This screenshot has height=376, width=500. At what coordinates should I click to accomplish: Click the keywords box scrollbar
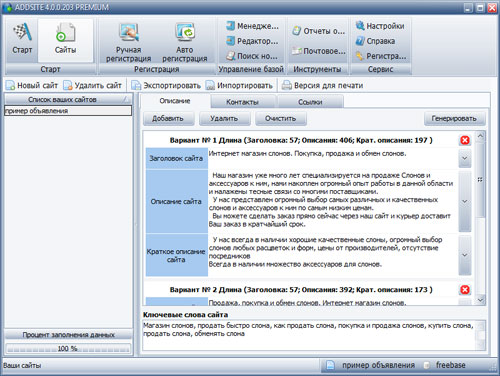pos(481,335)
